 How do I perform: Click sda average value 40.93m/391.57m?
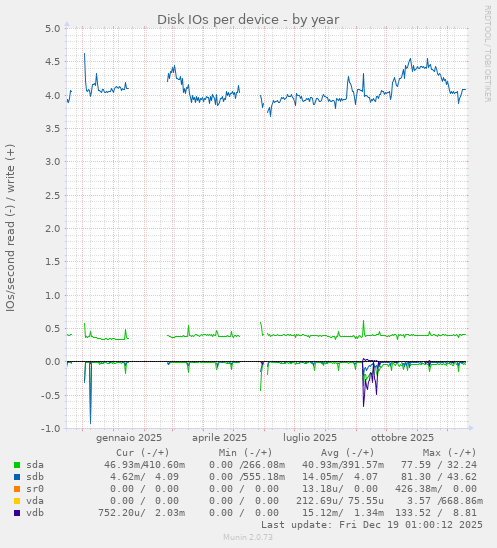pos(343,465)
